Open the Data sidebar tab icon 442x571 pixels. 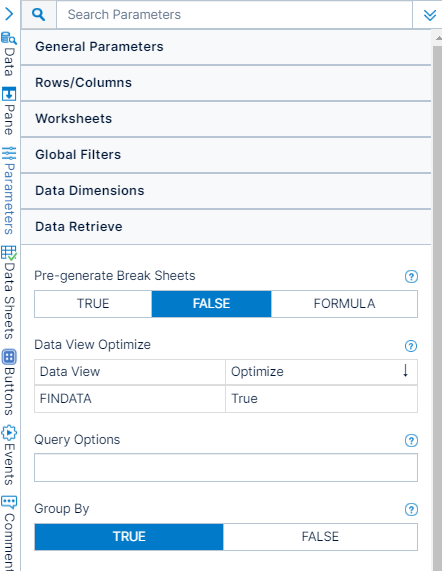click(9, 38)
